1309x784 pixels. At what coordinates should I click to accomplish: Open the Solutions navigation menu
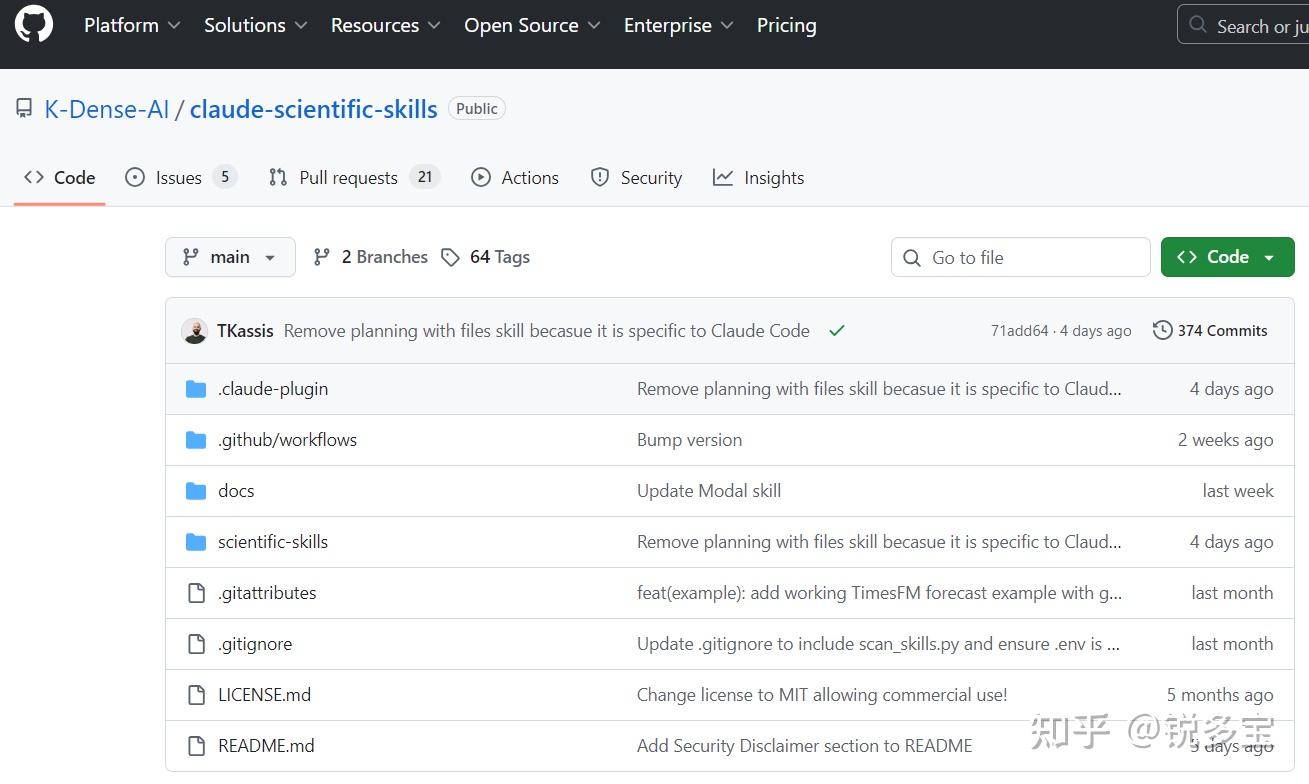click(x=256, y=25)
